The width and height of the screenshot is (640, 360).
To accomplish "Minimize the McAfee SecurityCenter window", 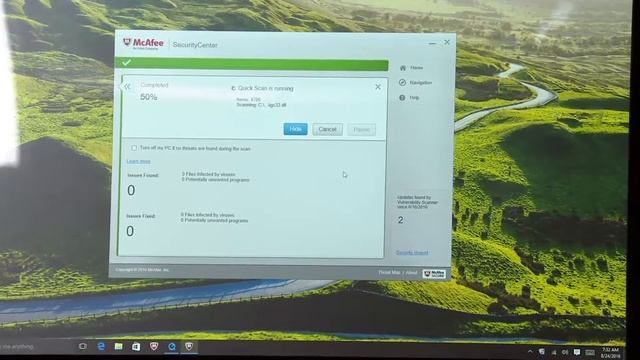I will pos(432,43).
